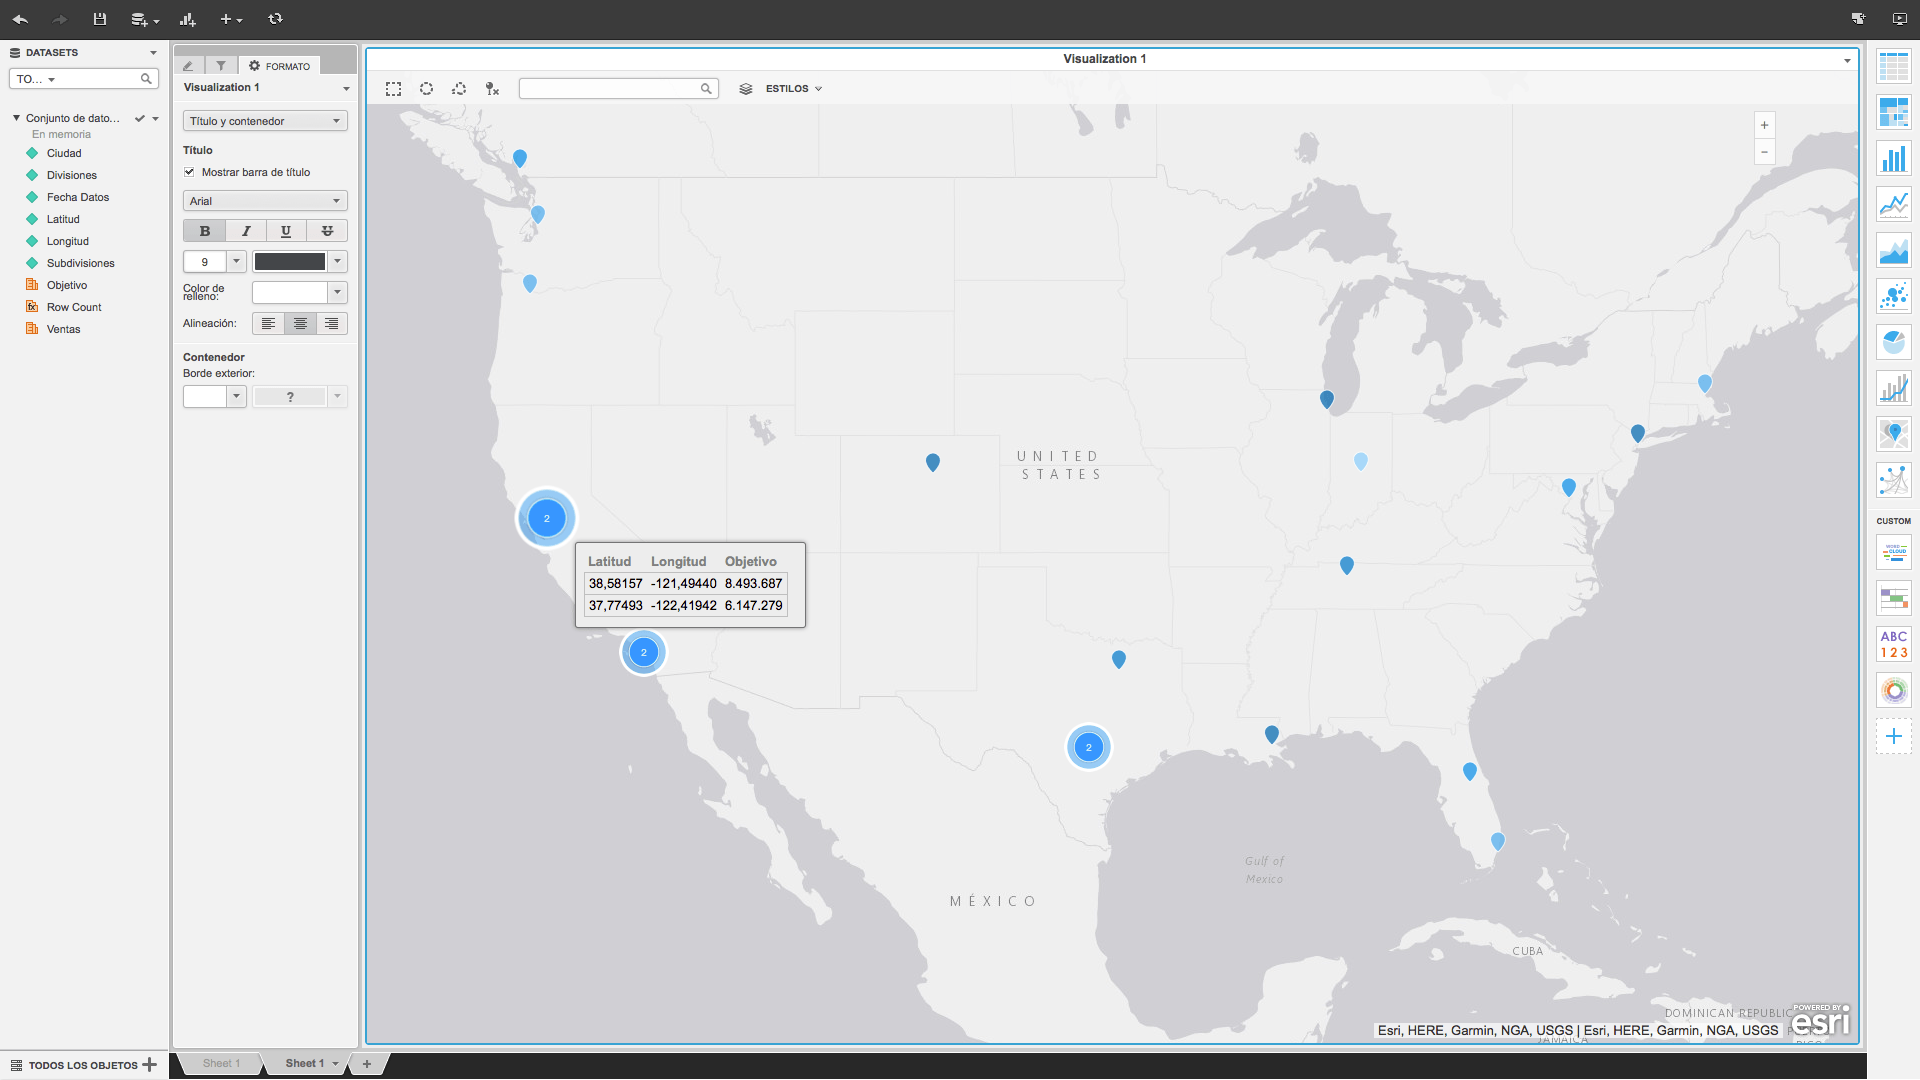Open the Arial font dropdown
Image resolution: width=1920 pixels, height=1080 pixels.
pos(265,201)
